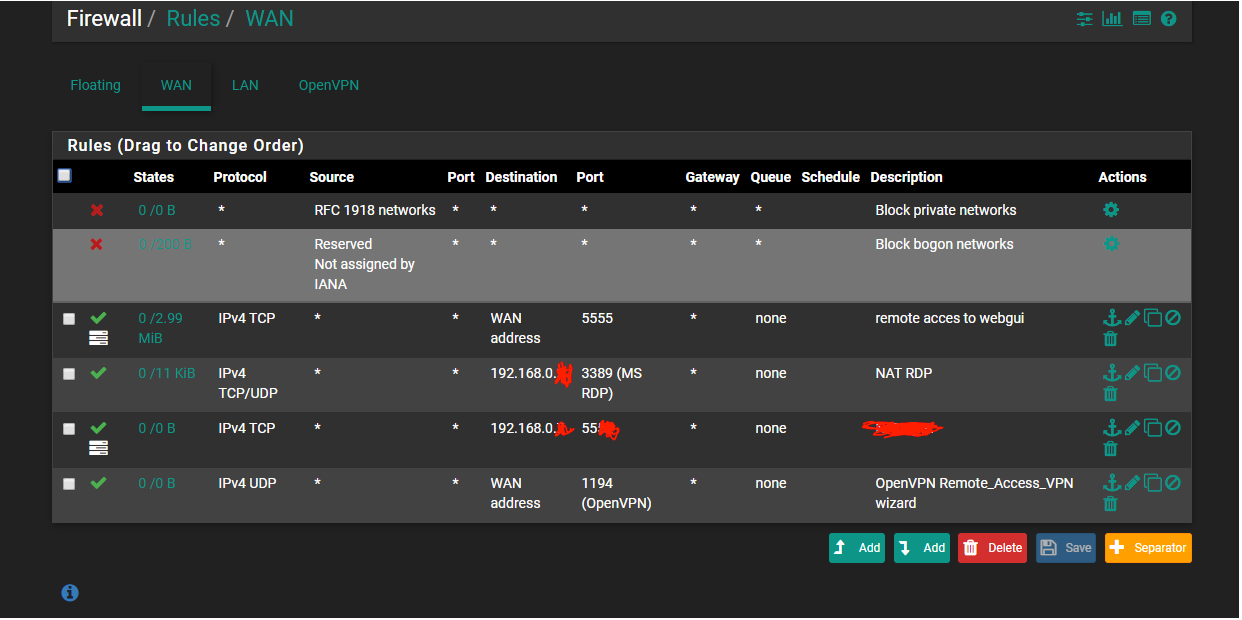Viewport: 1242px width, 620px height.
Task: Click Add rule to top button
Action: click(857, 548)
